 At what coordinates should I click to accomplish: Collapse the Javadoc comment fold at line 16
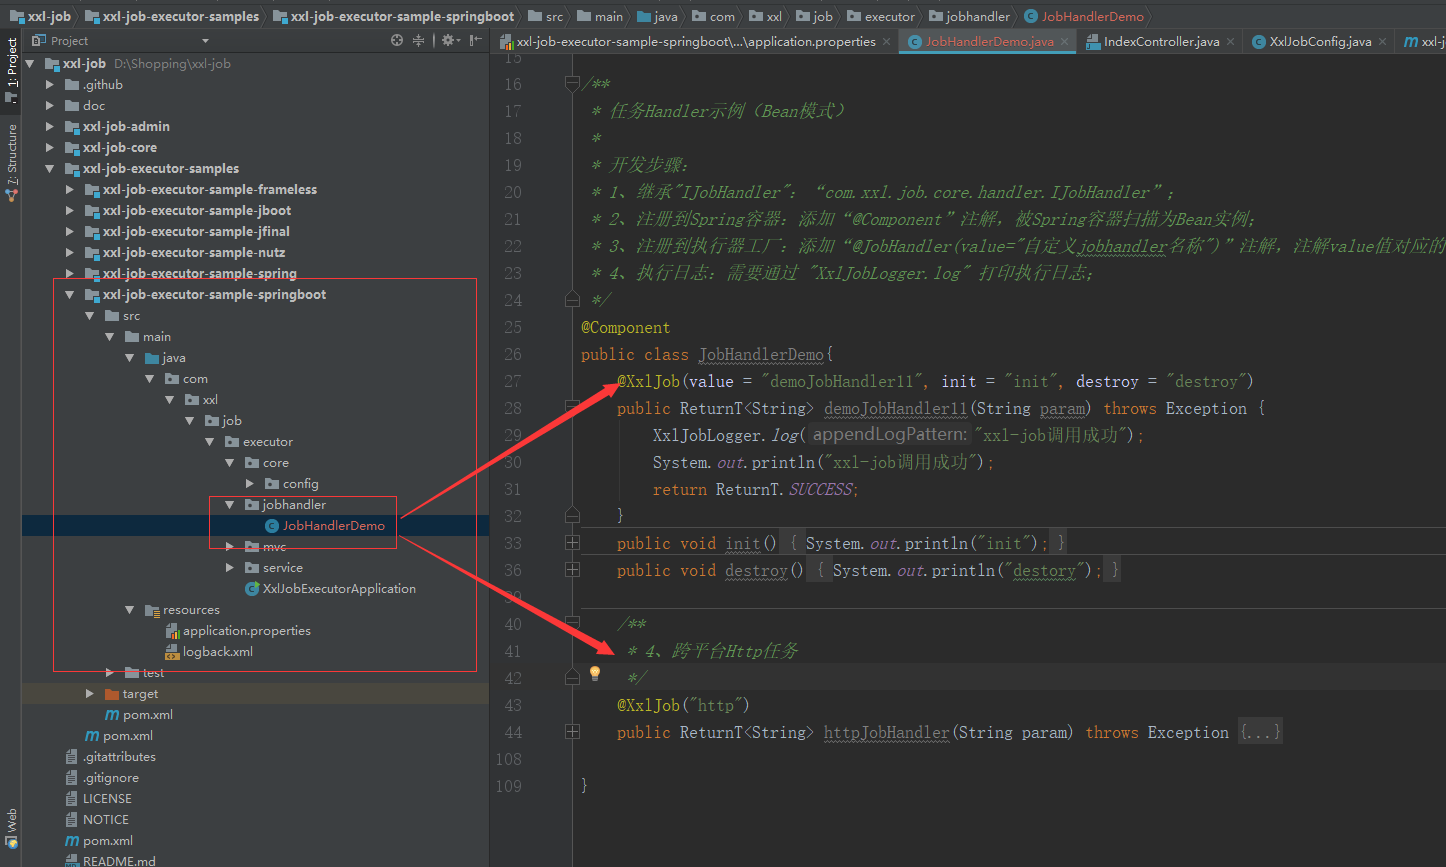(x=572, y=82)
